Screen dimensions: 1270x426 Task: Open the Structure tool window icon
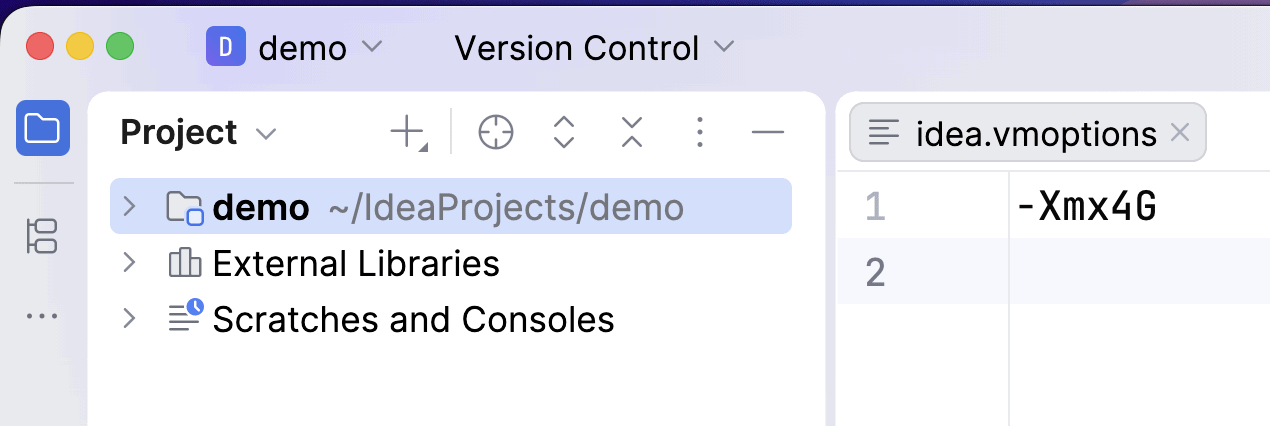43,236
